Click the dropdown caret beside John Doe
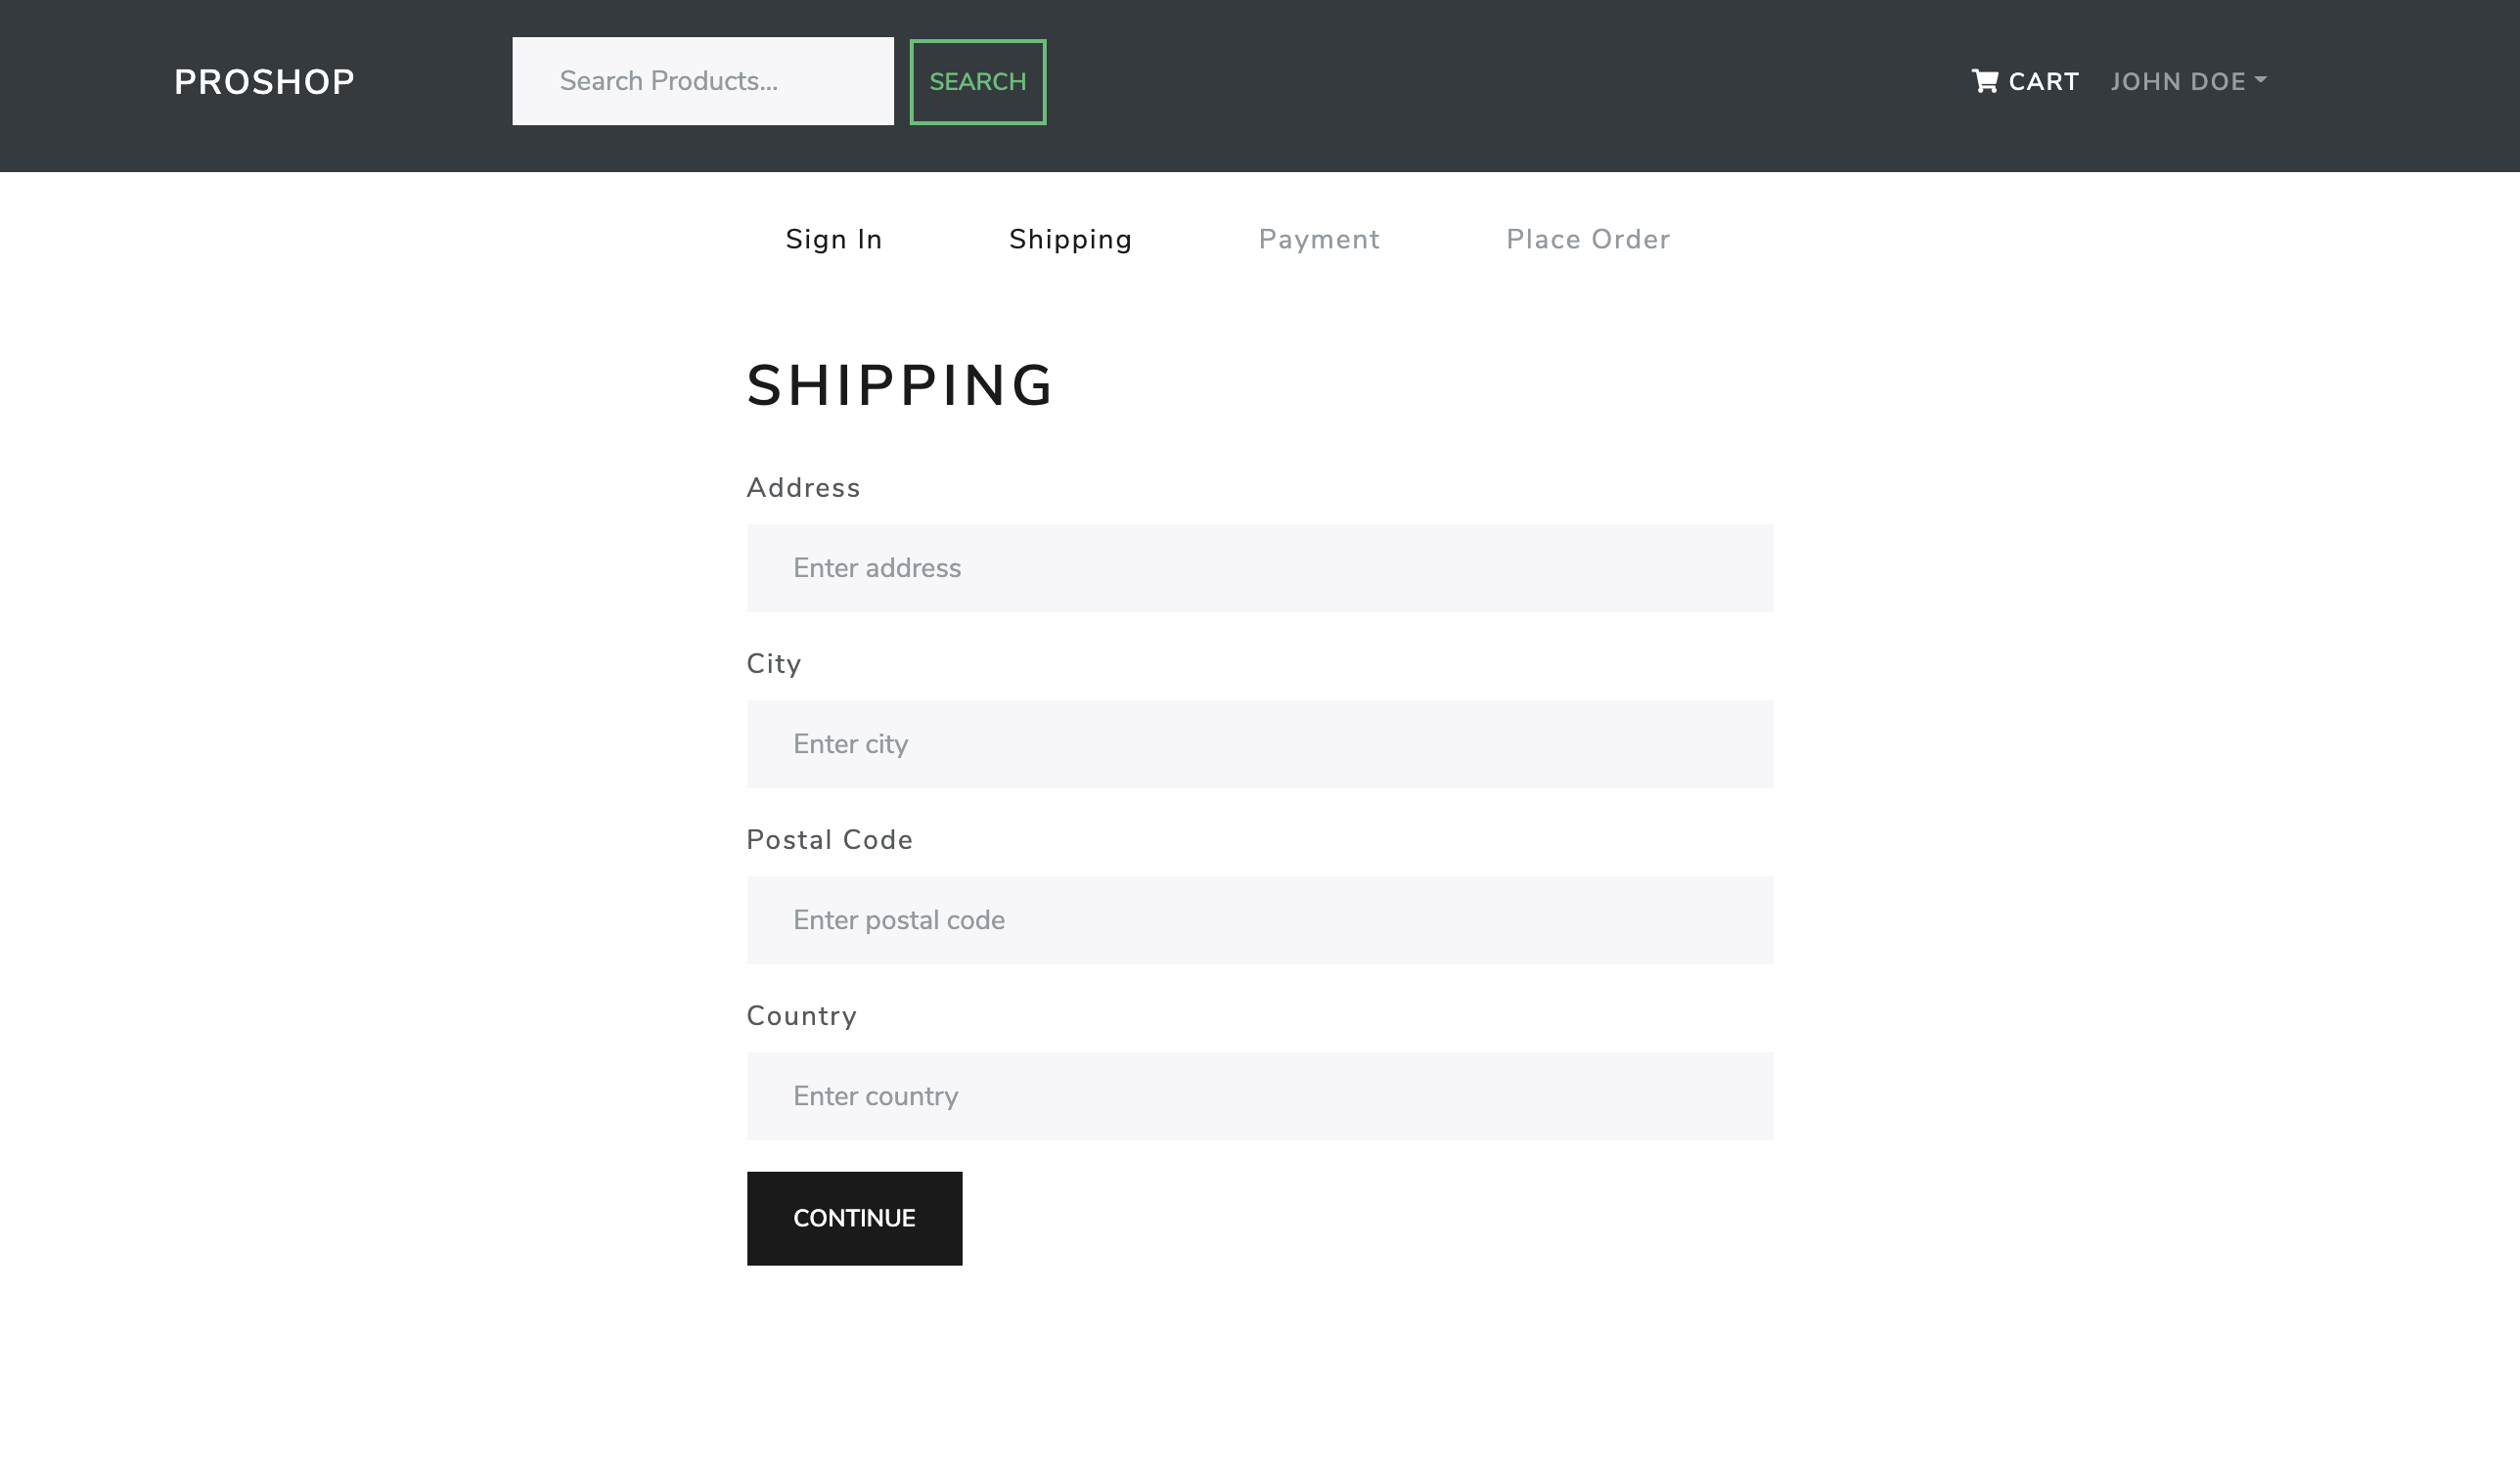 coord(2261,80)
